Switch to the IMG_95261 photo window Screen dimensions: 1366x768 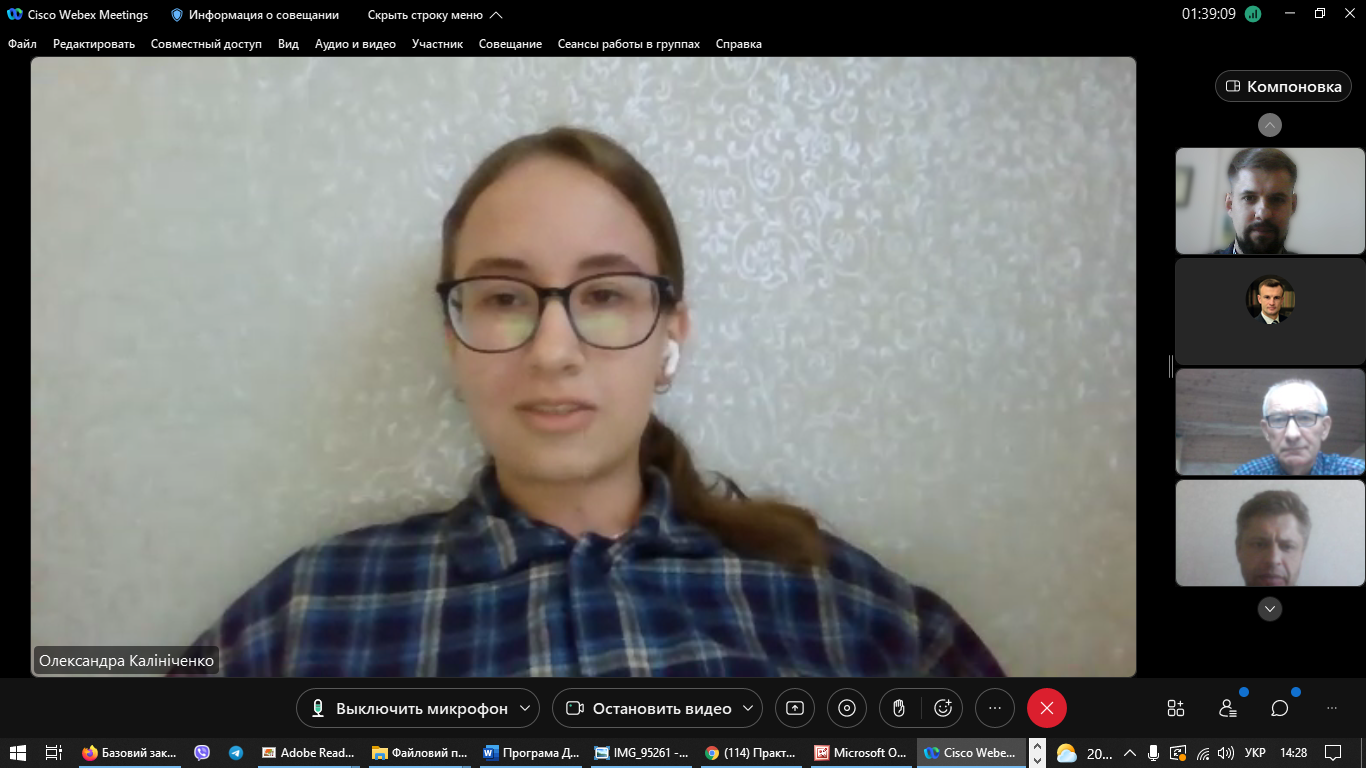pyautogui.click(x=642, y=753)
